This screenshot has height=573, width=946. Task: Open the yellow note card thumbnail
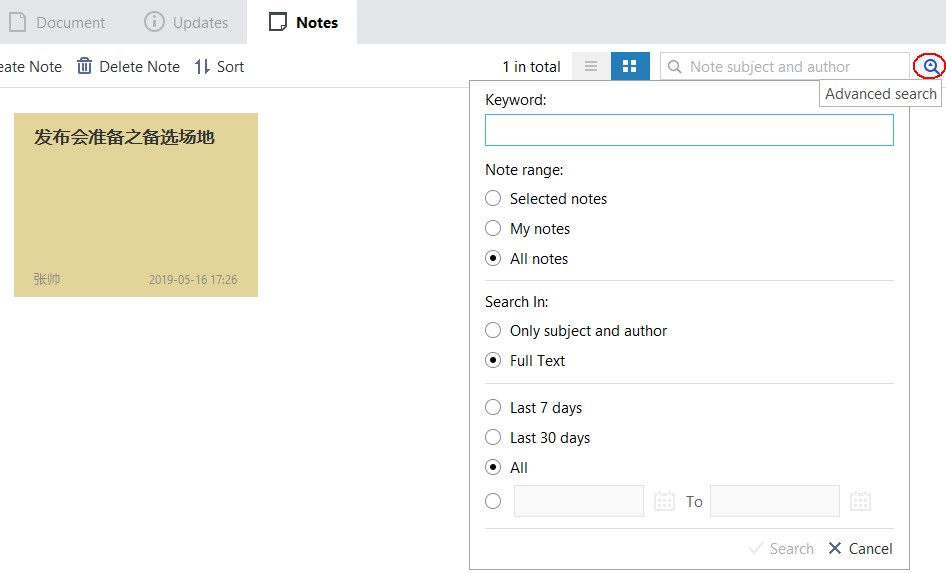[136, 205]
